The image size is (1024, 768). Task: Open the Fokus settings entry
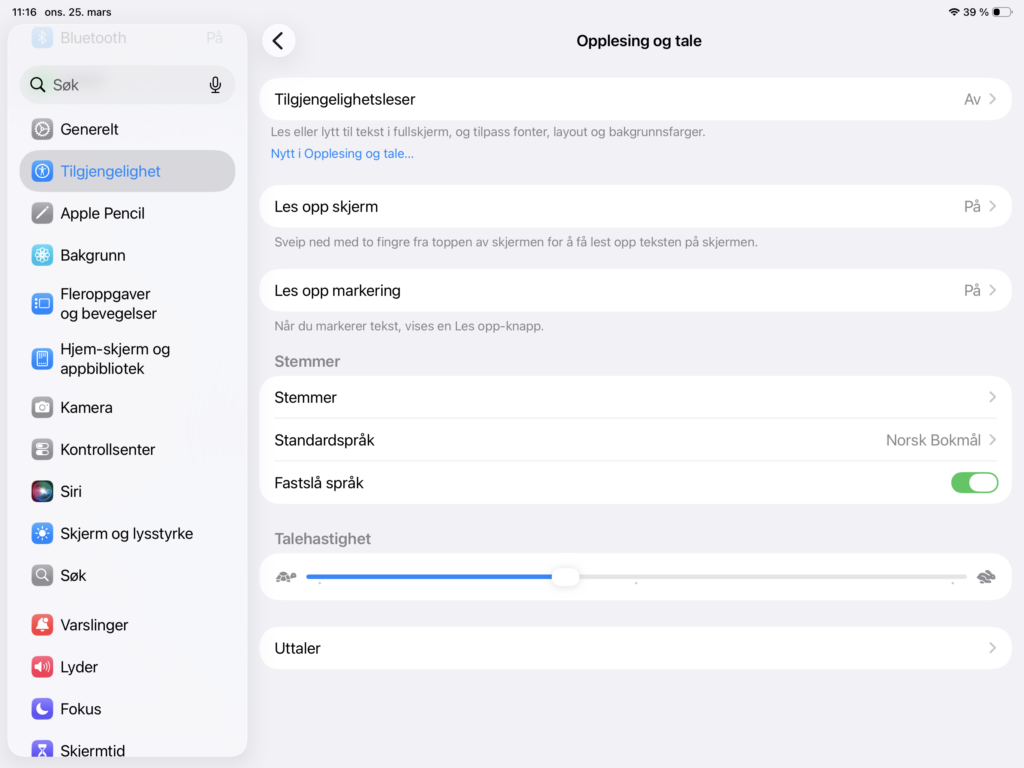[127, 709]
